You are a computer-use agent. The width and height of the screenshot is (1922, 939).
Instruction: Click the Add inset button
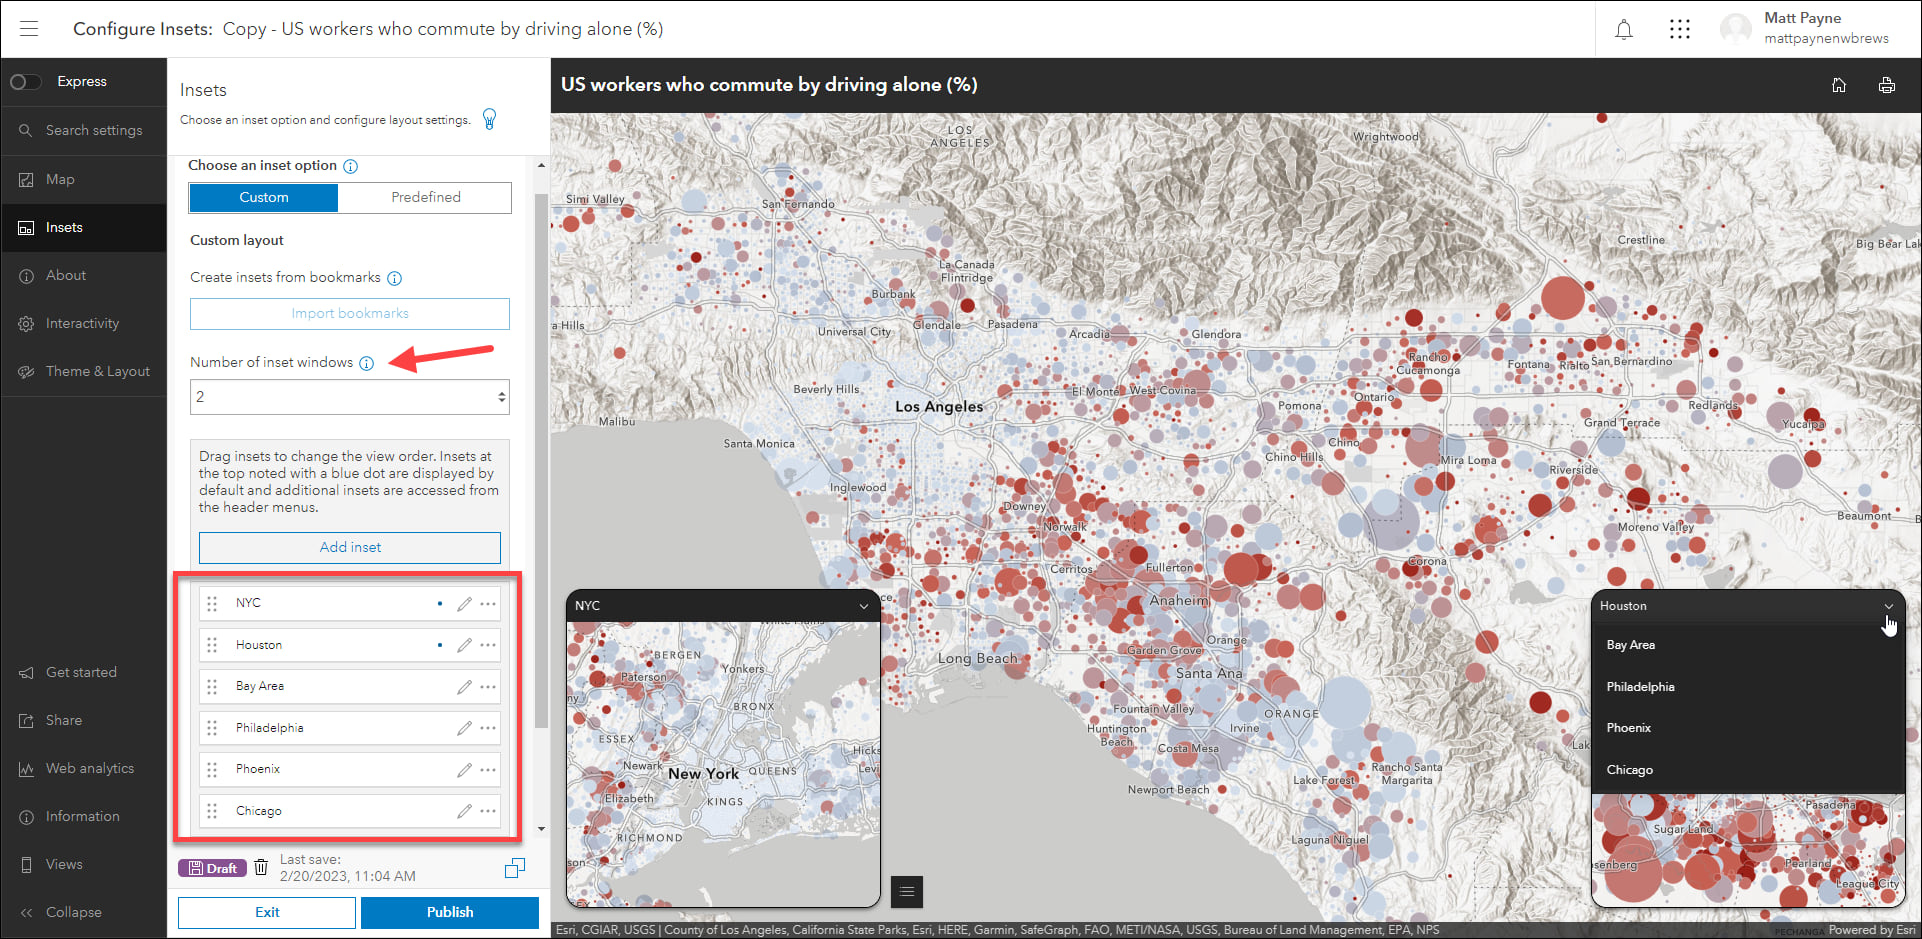click(349, 547)
